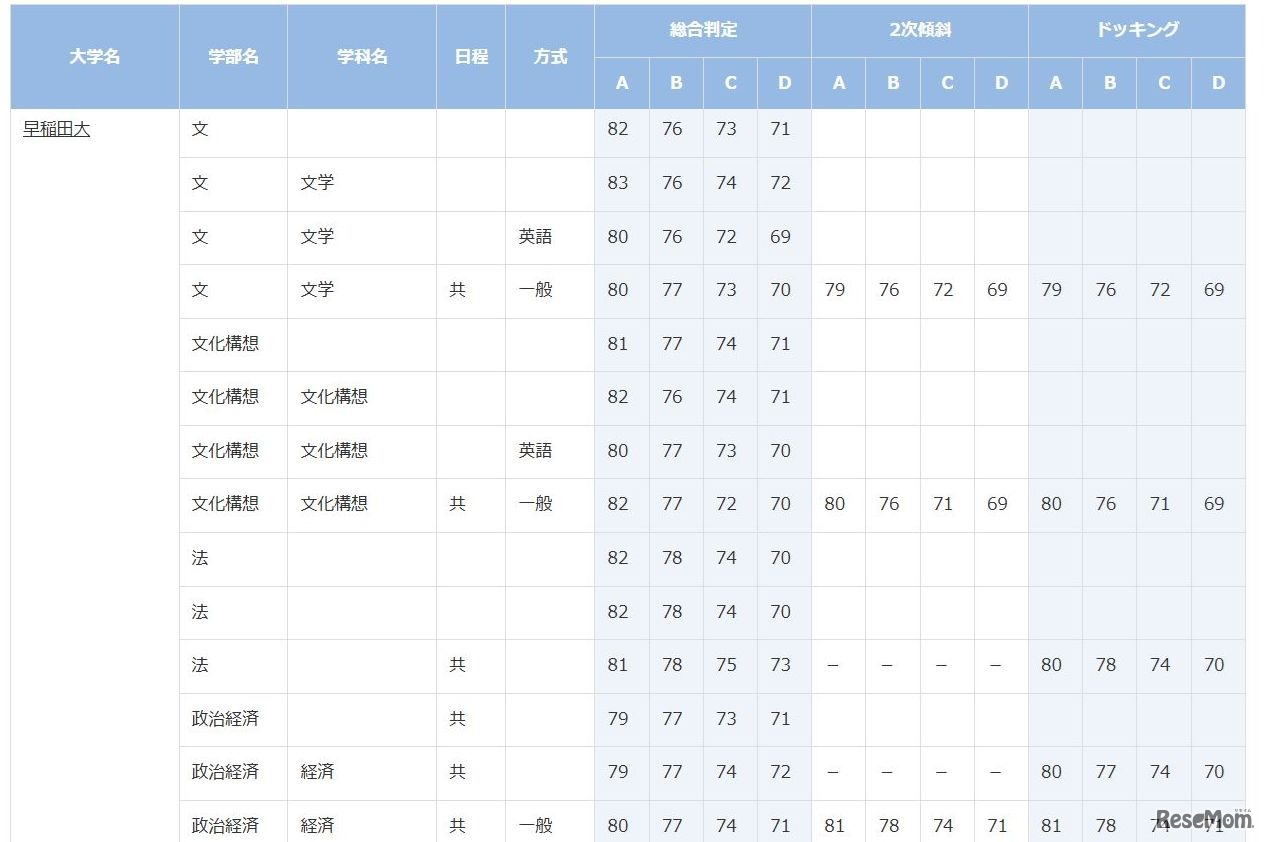Select the A header under 総合判定
1267x842 pixels.
622,84
